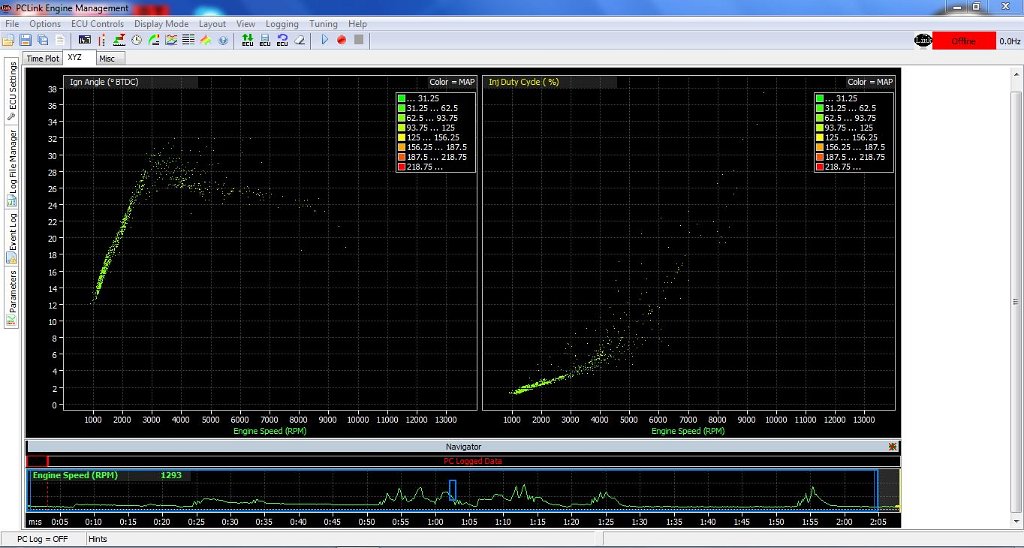Click the small blue navigator position box
Viewport: 1024px width, 548px height.
click(x=452, y=491)
